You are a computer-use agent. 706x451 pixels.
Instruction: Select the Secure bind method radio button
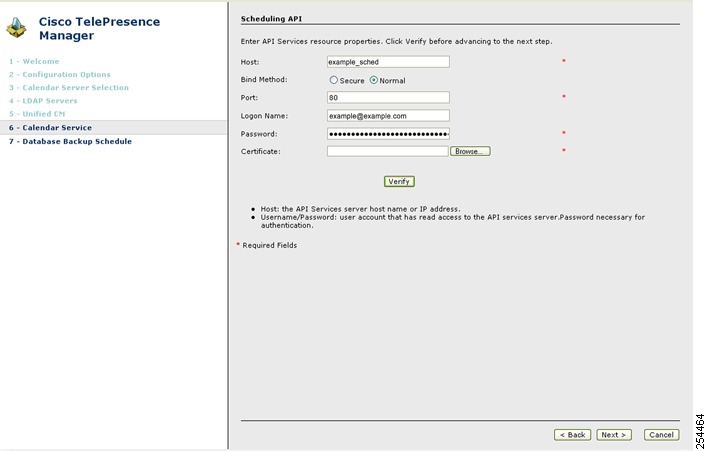coord(334,80)
